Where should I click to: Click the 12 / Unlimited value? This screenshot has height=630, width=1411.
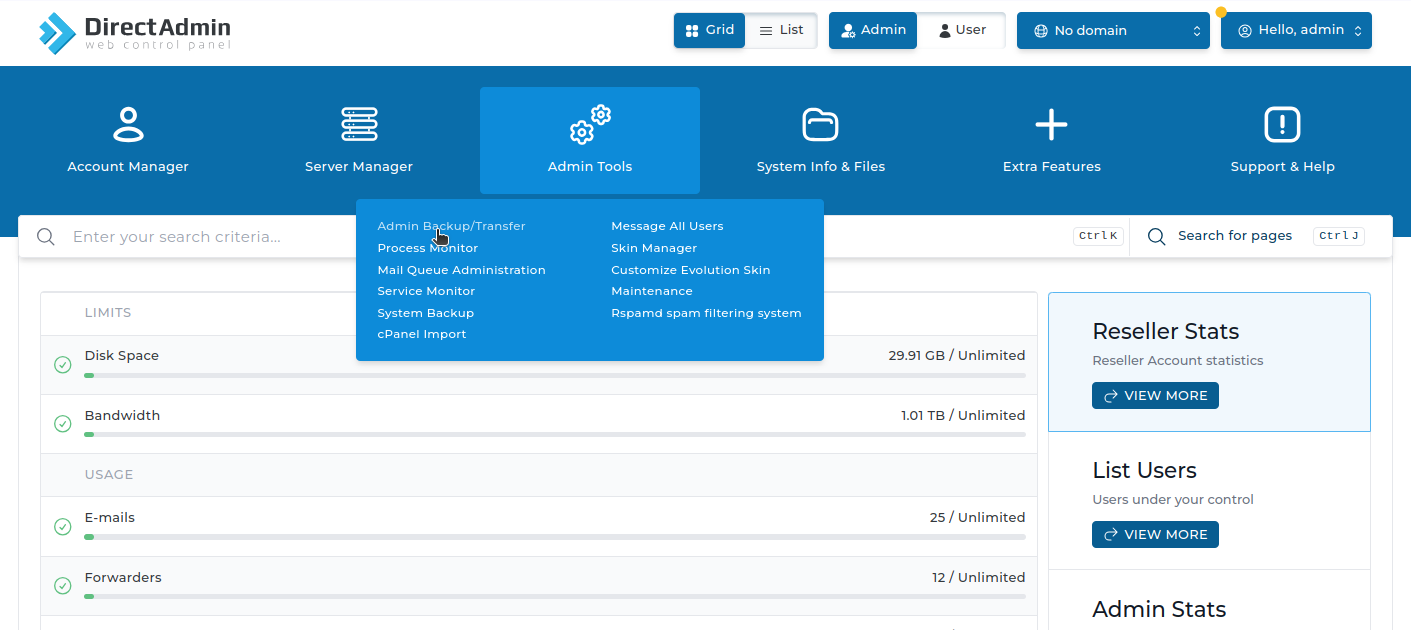coord(978,578)
